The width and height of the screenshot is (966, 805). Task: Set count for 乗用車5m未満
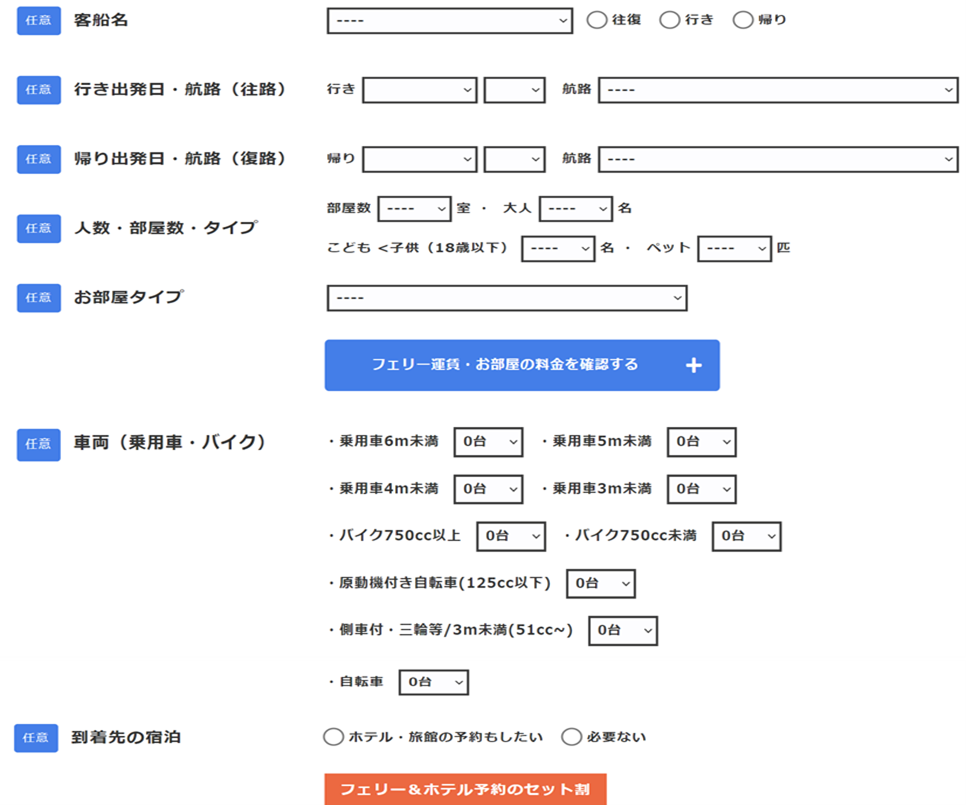pyautogui.click(x=702, y=442)
